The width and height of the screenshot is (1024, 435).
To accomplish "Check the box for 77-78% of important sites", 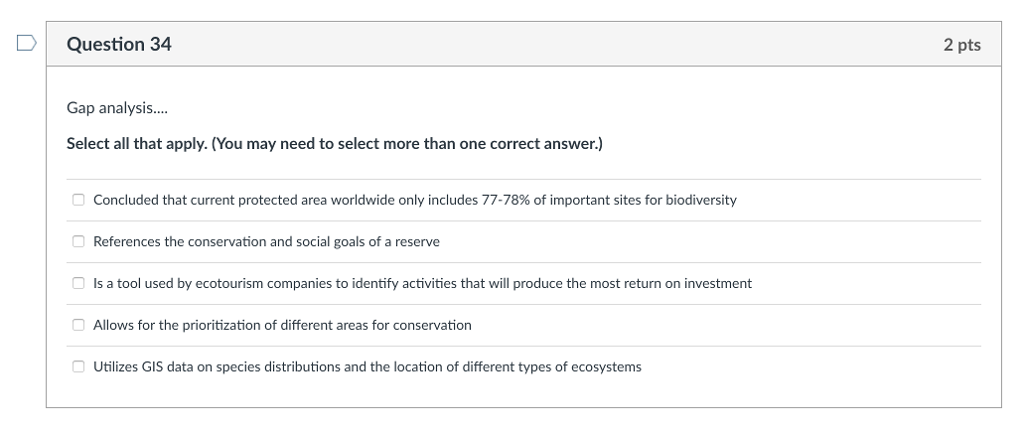I will [78, 200].
